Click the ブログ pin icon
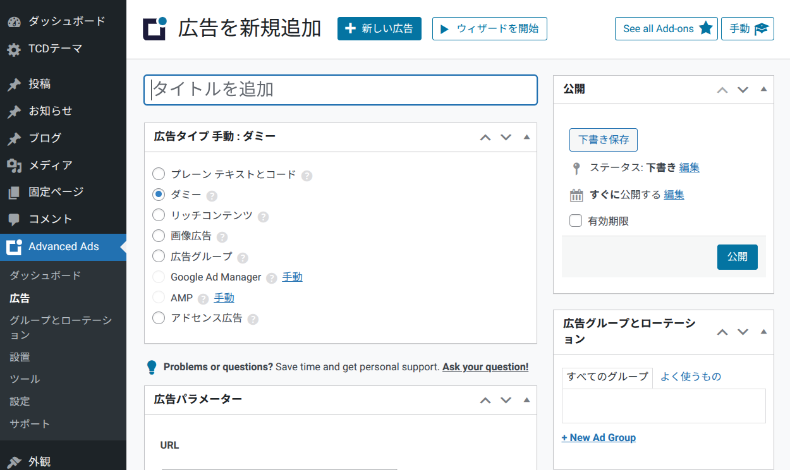 click(14, 139)
